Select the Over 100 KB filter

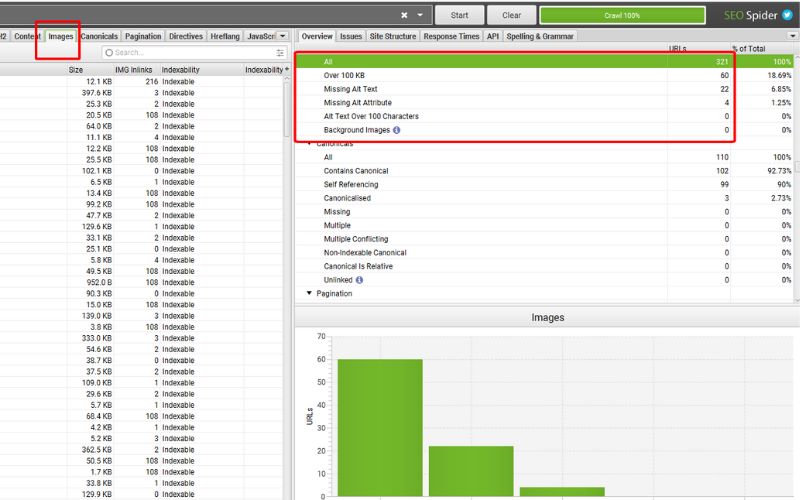click(x=544, y=76)
